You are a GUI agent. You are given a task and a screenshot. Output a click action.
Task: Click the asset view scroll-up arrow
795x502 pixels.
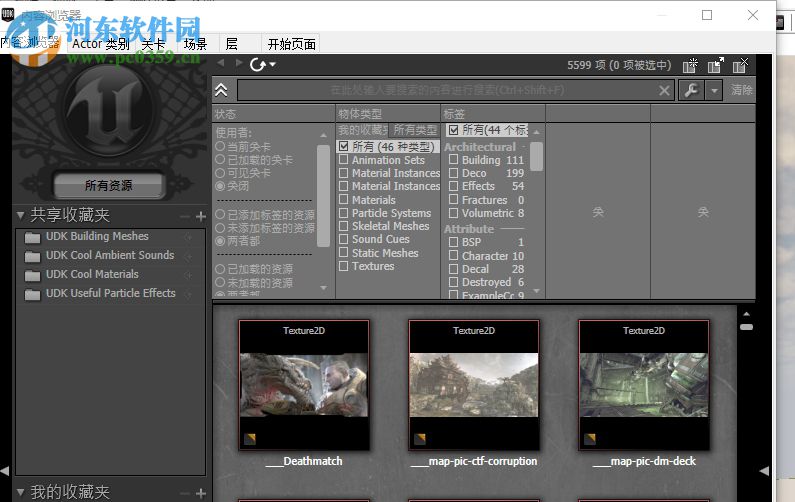pyautogui.click(x=746, y=314)
